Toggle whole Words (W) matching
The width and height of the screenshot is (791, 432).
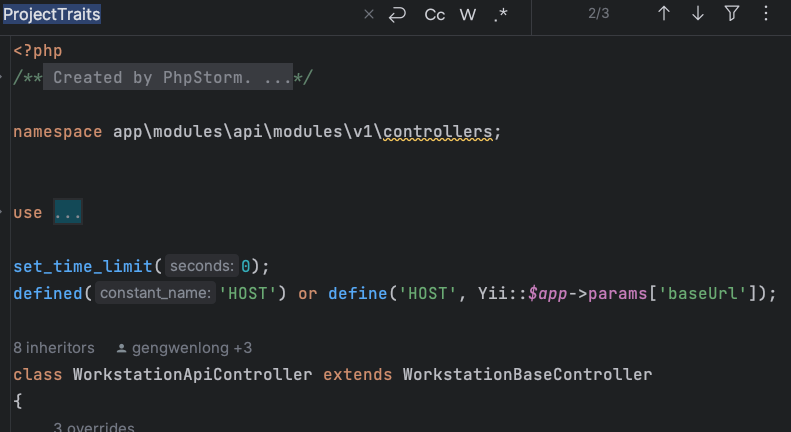click(468, 14)
